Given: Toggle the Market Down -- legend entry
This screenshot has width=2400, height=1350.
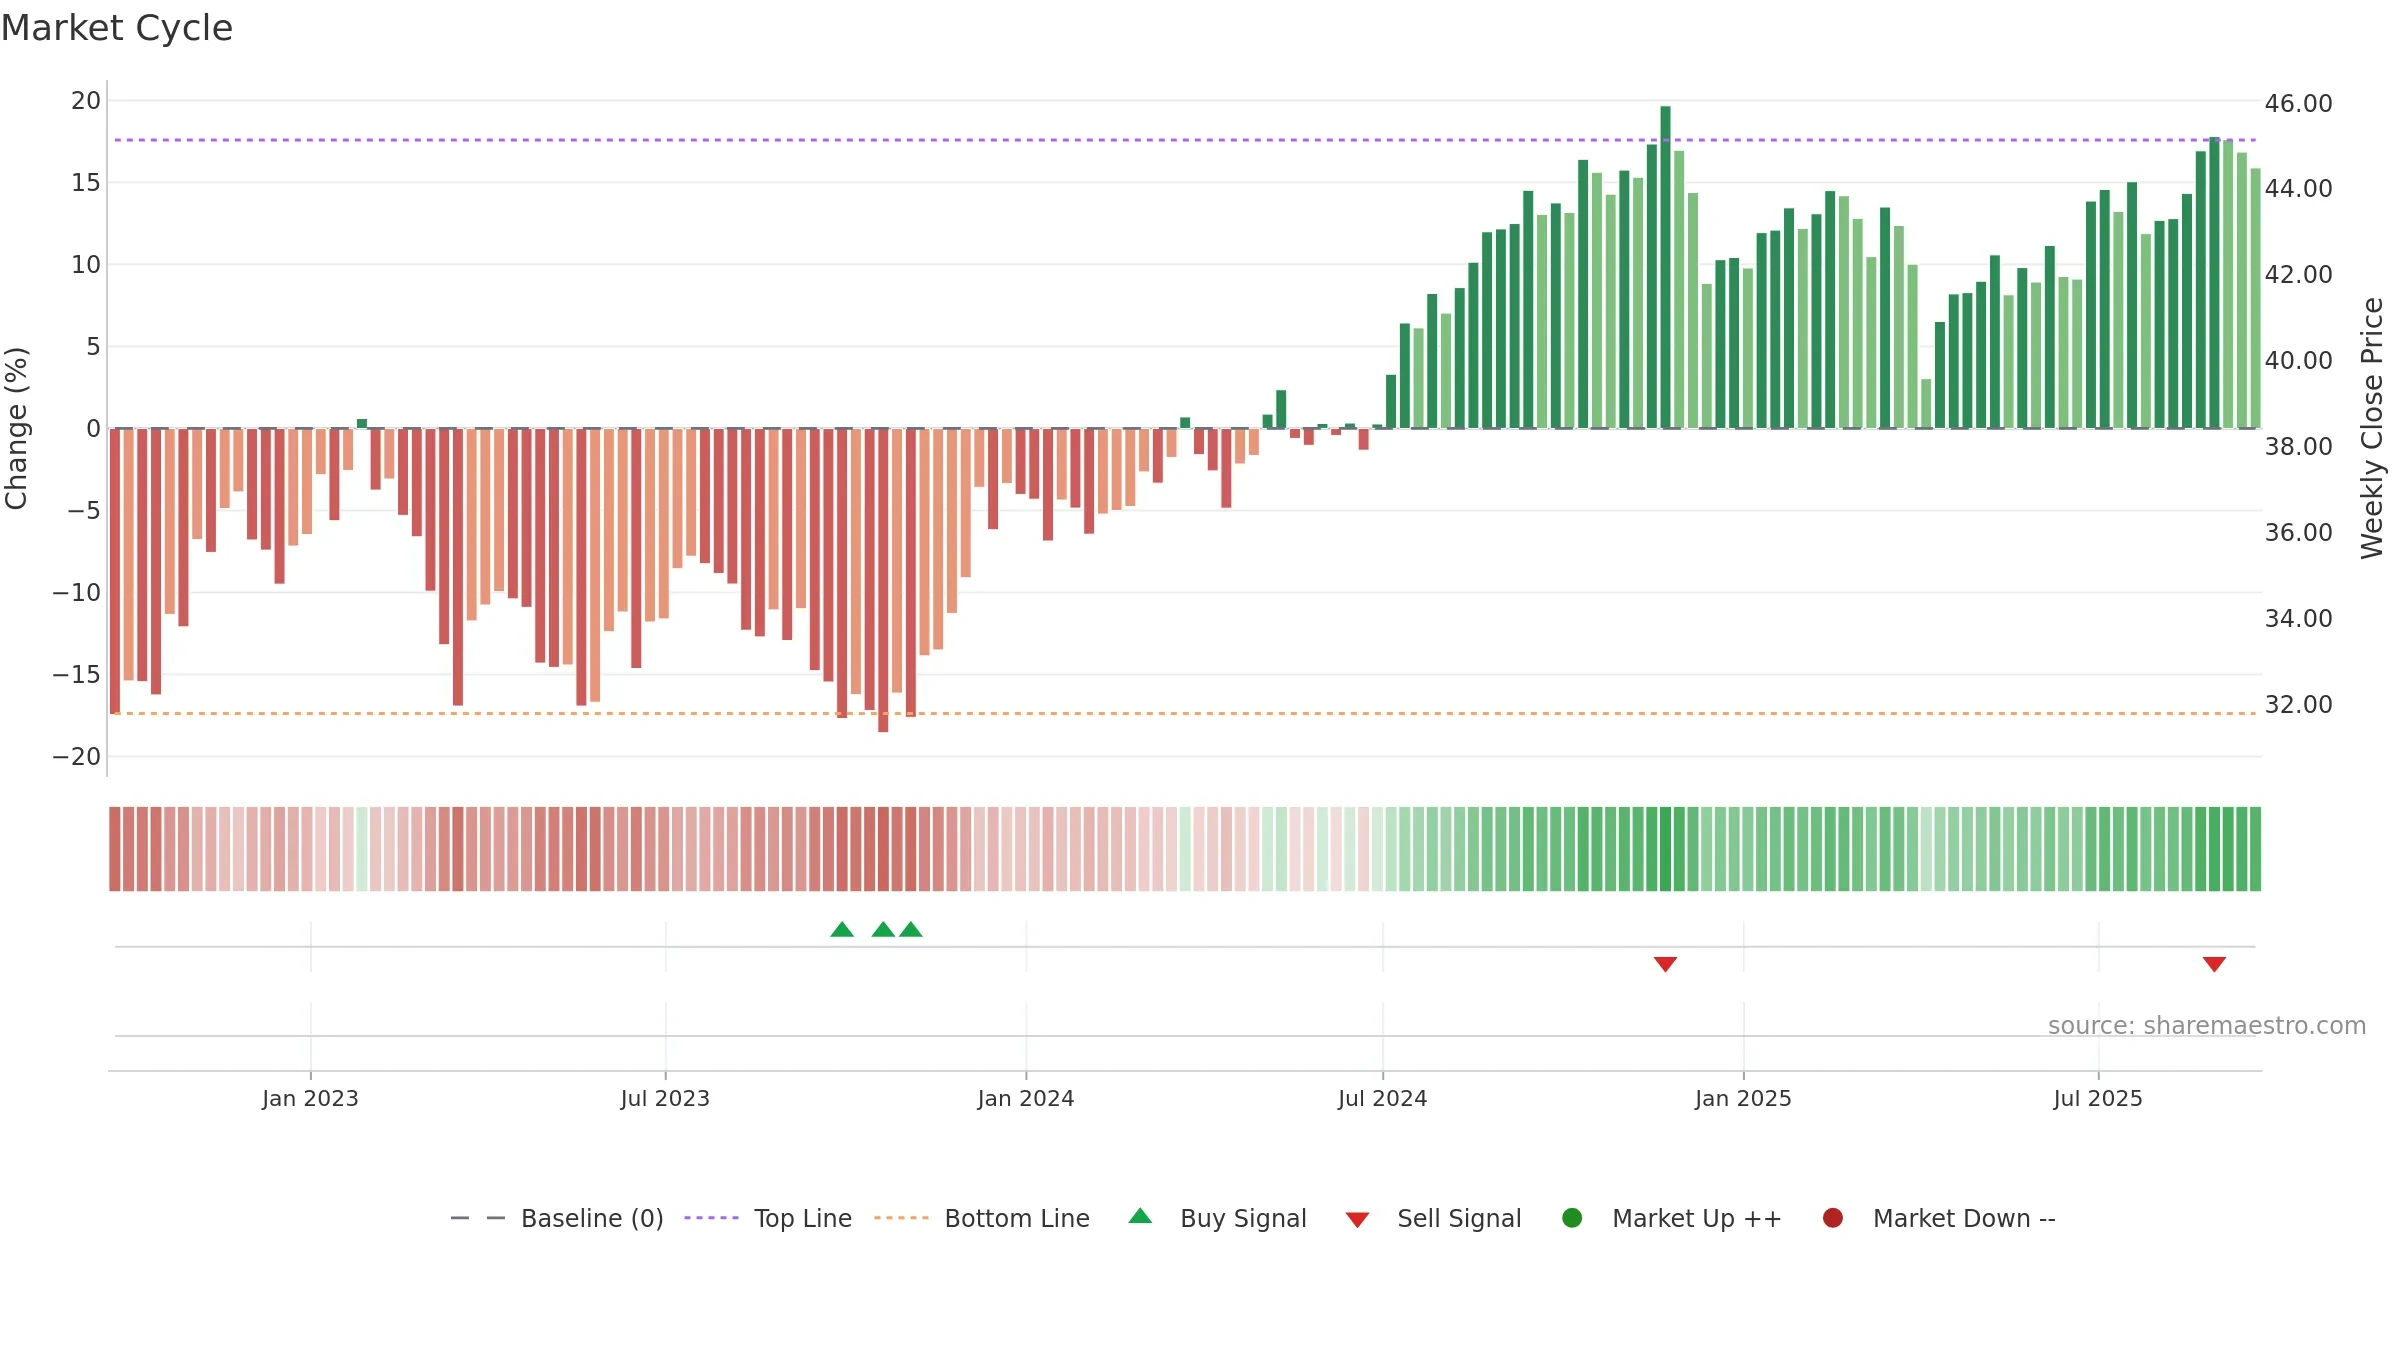Looking at the screenshot, I should (x=1938, y=1218).
